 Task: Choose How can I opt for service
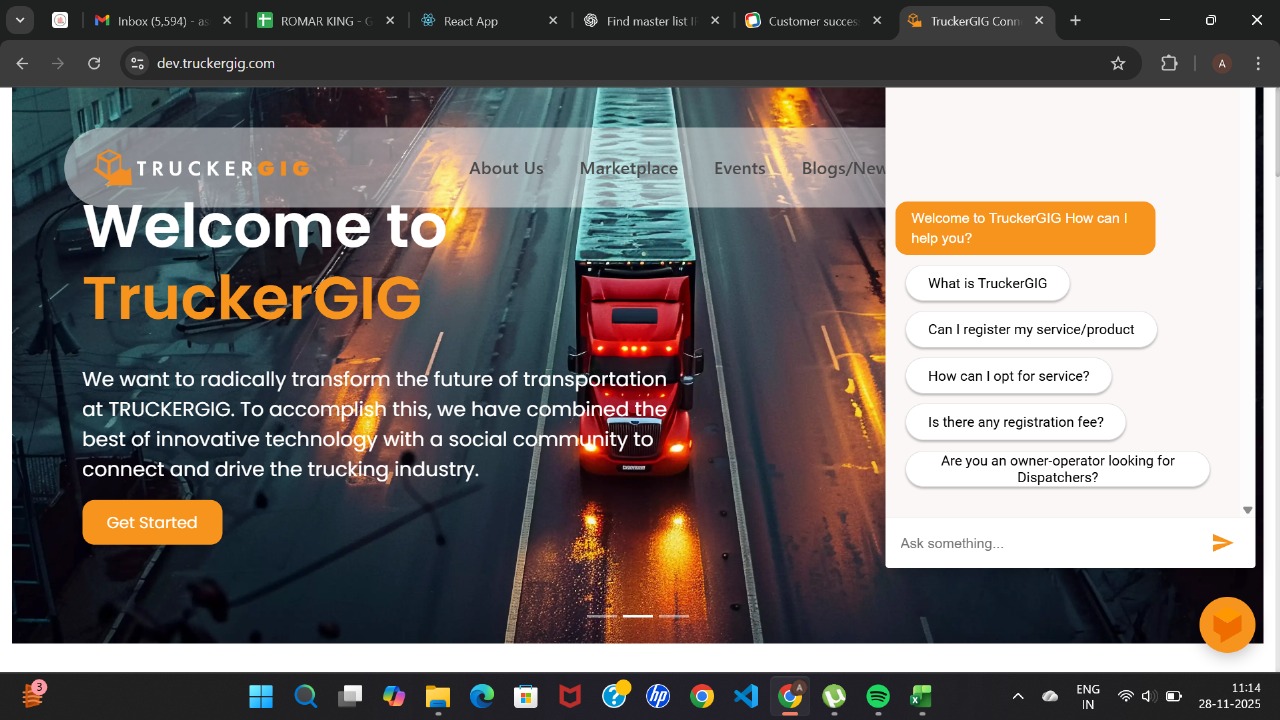(x=1008, y=376)
